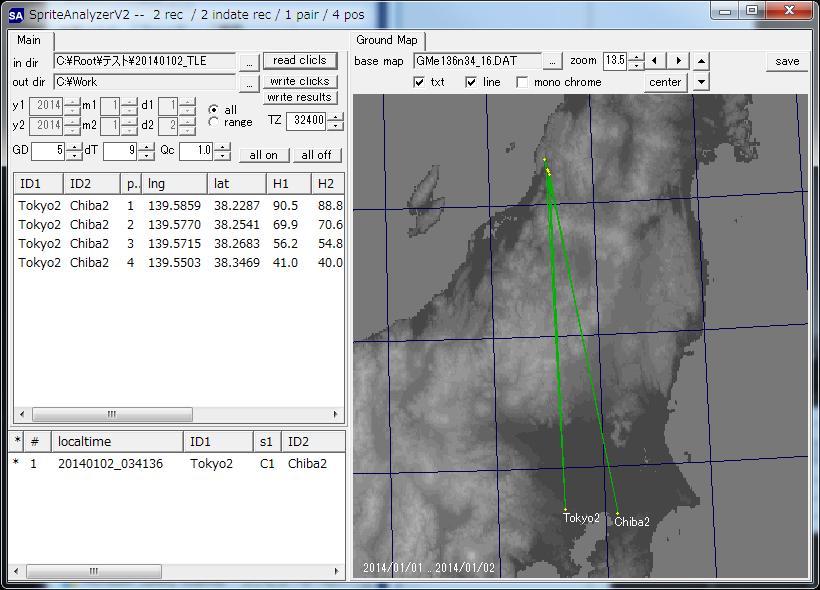Viewport: 820px width, 590px height.
Task: Switch to the Main tab
Action: point(29,40)
